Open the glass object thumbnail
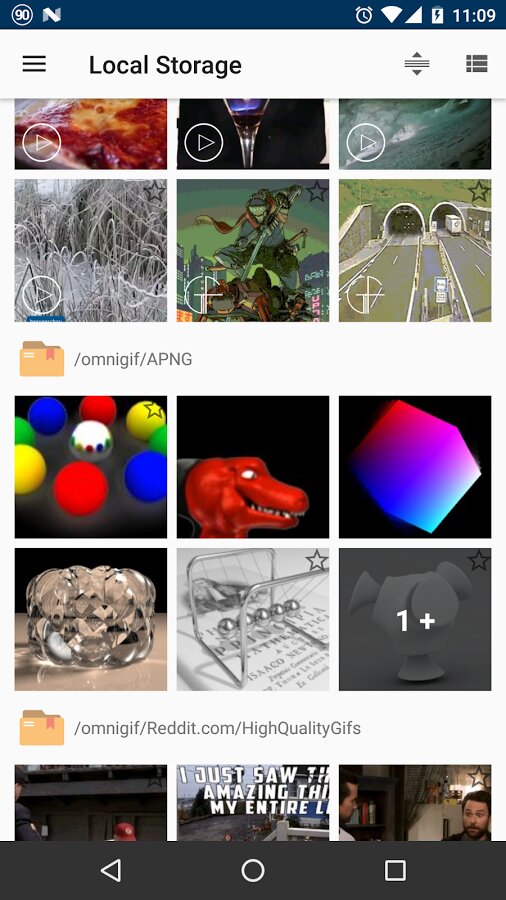Screen dimensions: 506x900 tap(91, 619)
